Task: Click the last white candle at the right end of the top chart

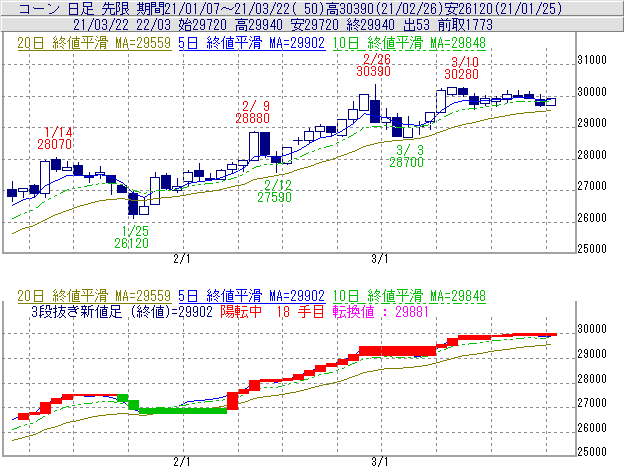Action: (x=551, y=102)
